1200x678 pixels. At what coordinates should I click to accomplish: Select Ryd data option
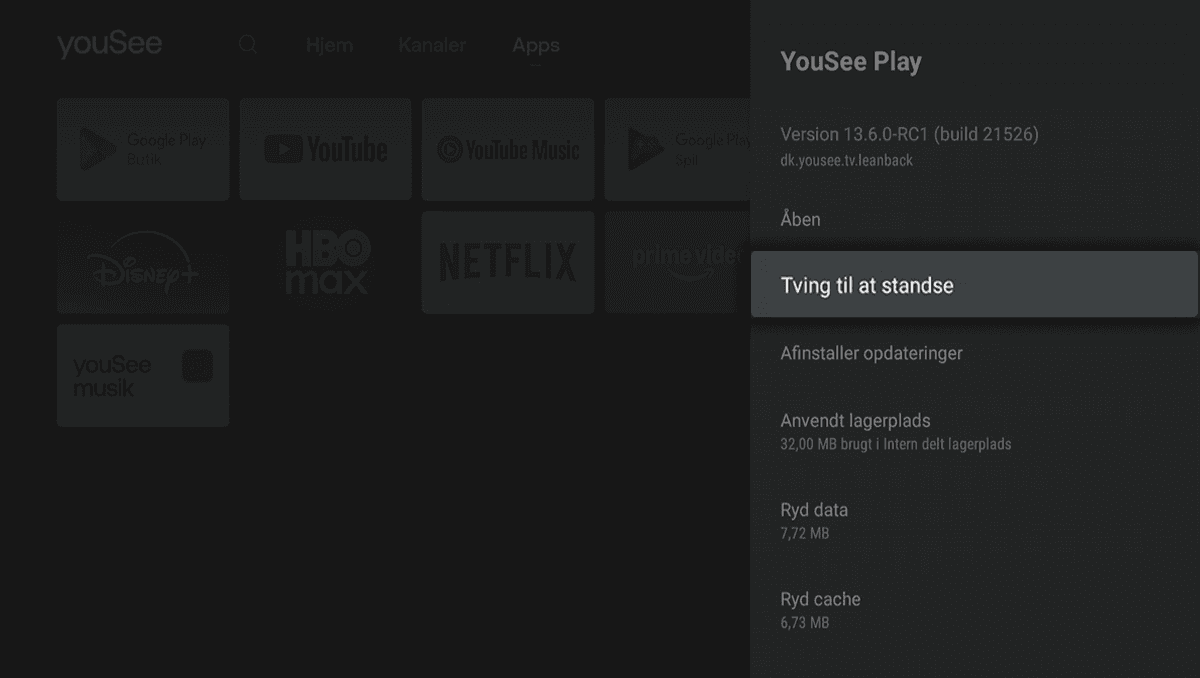pos(814,519)
